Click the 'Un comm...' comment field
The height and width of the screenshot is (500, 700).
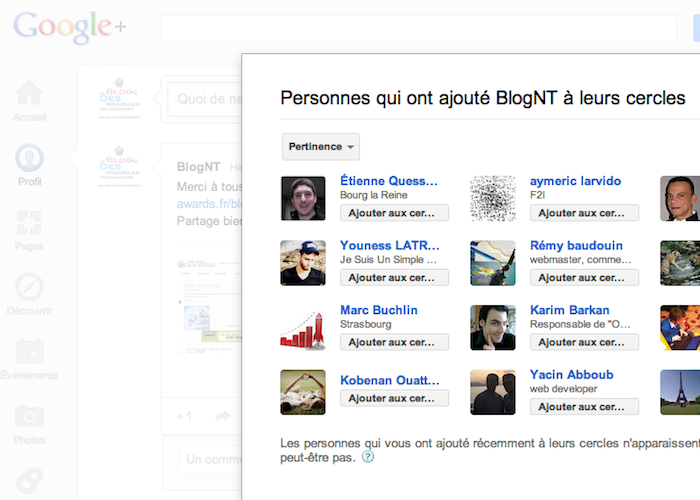pos(211,459)
